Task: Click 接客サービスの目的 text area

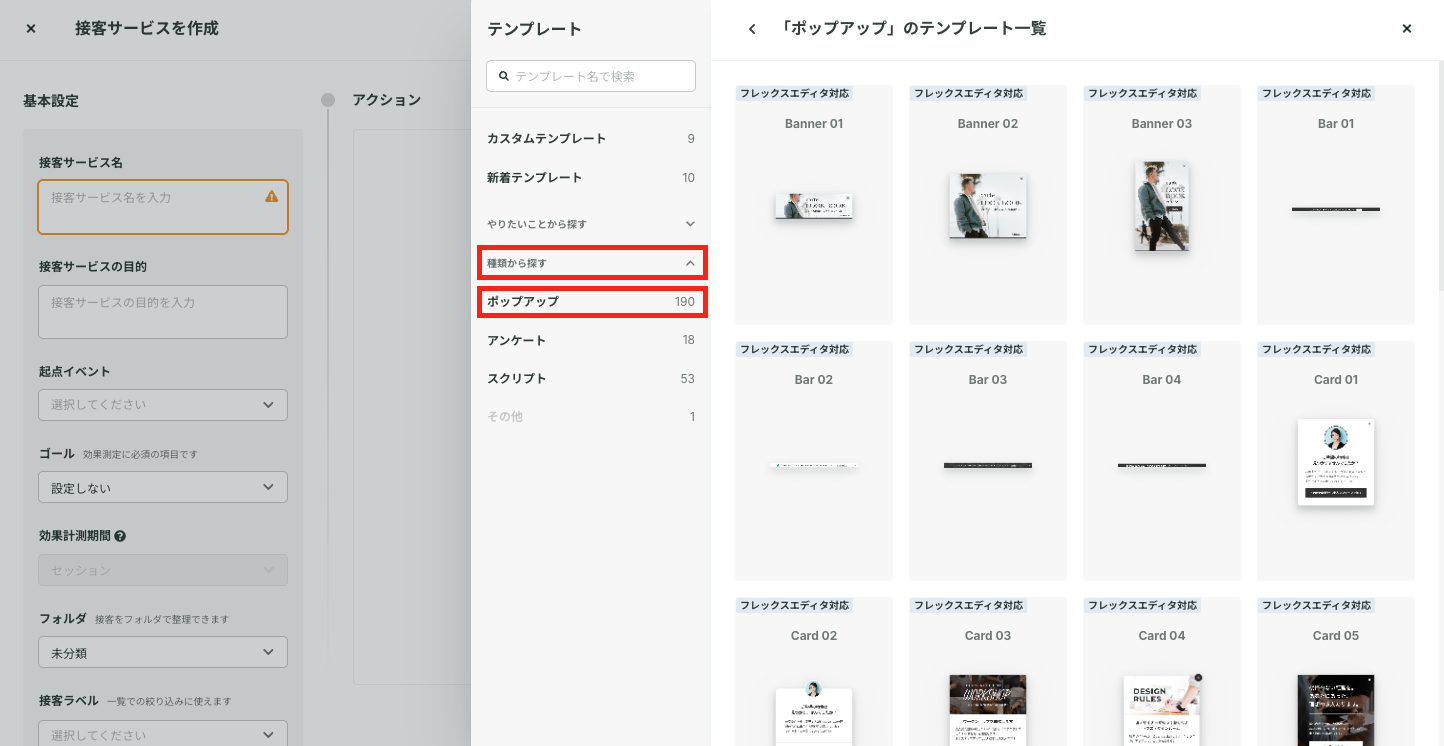Action: [163, 312]
